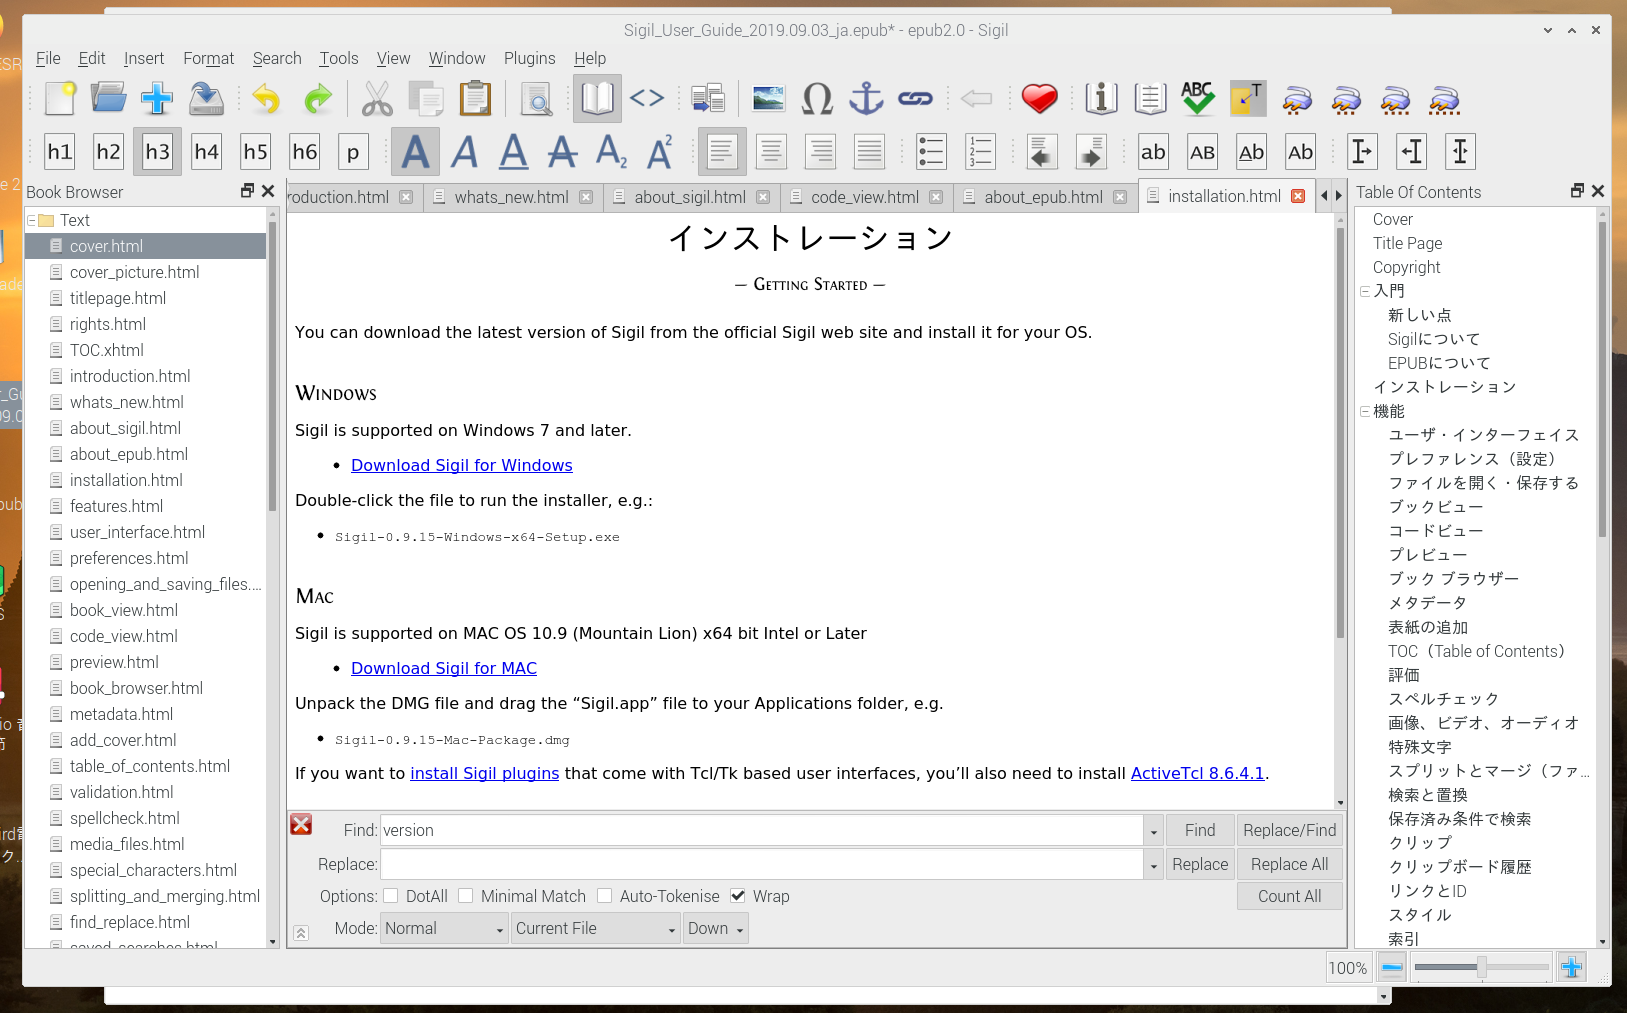Screen dimensions: 1627x1013
Task: Donate with the red heart icon
Action: [x=1039, y=99]
